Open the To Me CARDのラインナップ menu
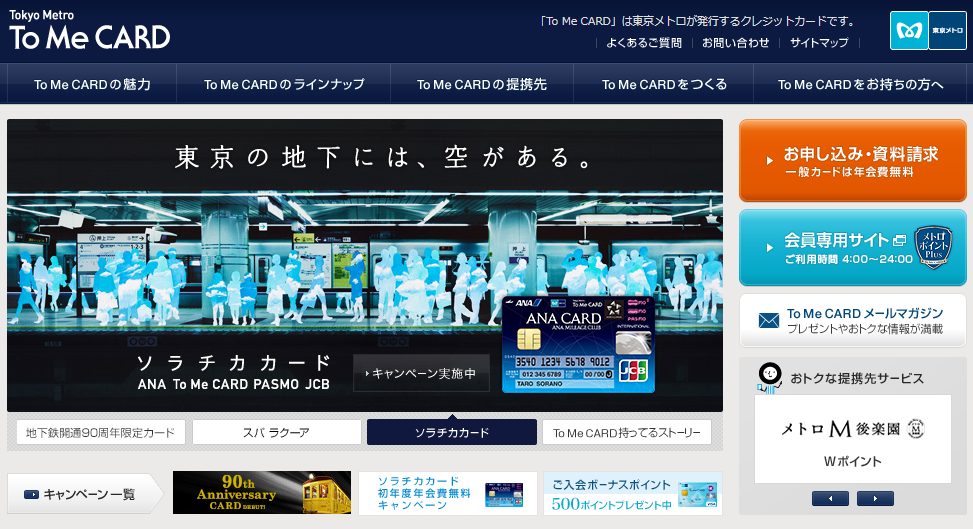Image resolution: width=973 pixels, height=529 pixels. click(x=284, y=84)
